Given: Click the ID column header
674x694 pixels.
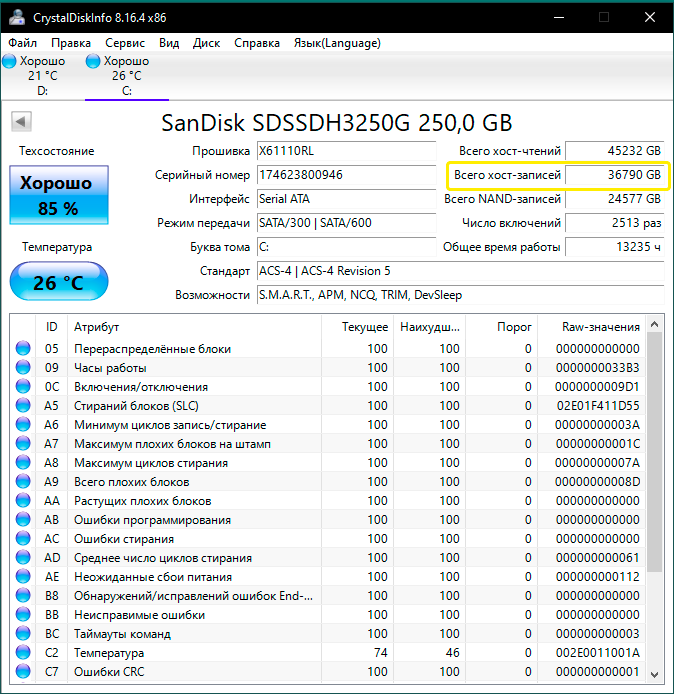Looking at the screenshot, I should point(51,327).
